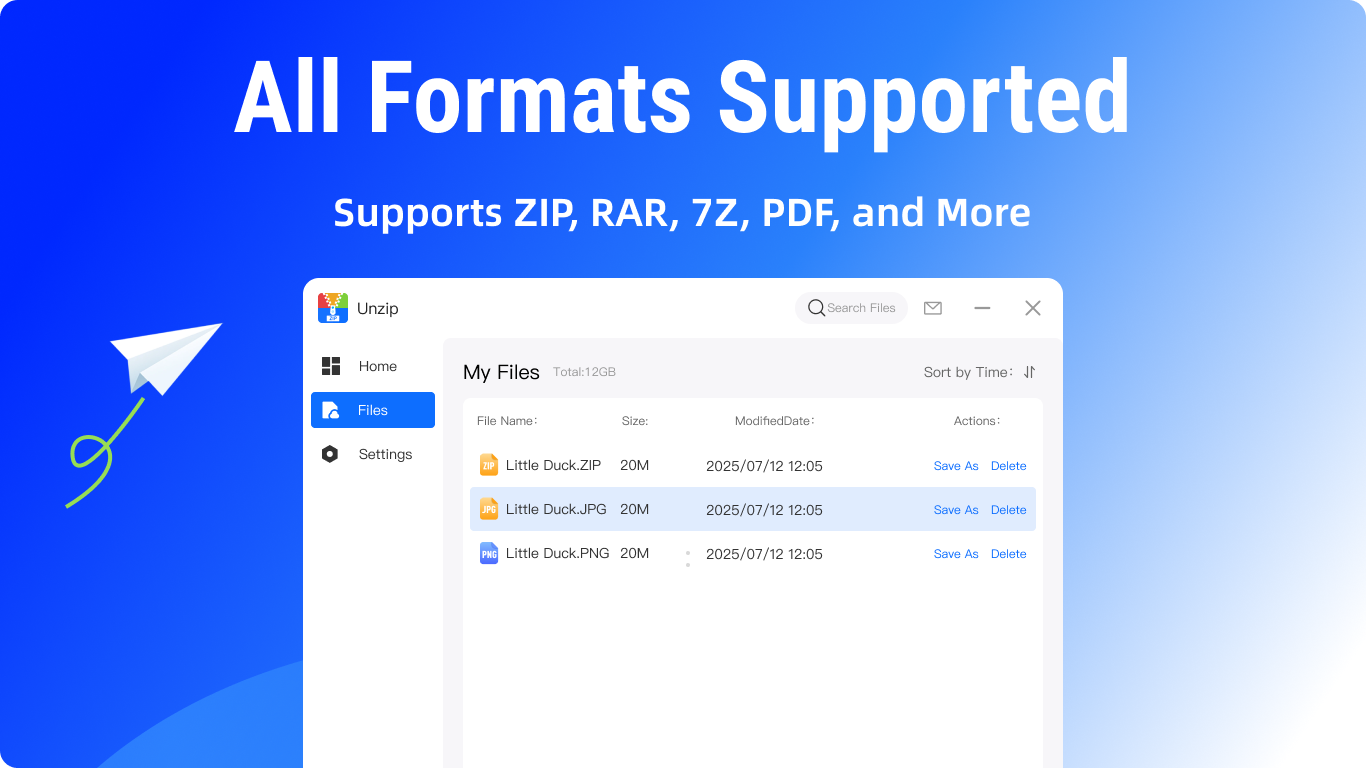
Task: Click the ModifiedDate column header
Action: tap(775, 421)
